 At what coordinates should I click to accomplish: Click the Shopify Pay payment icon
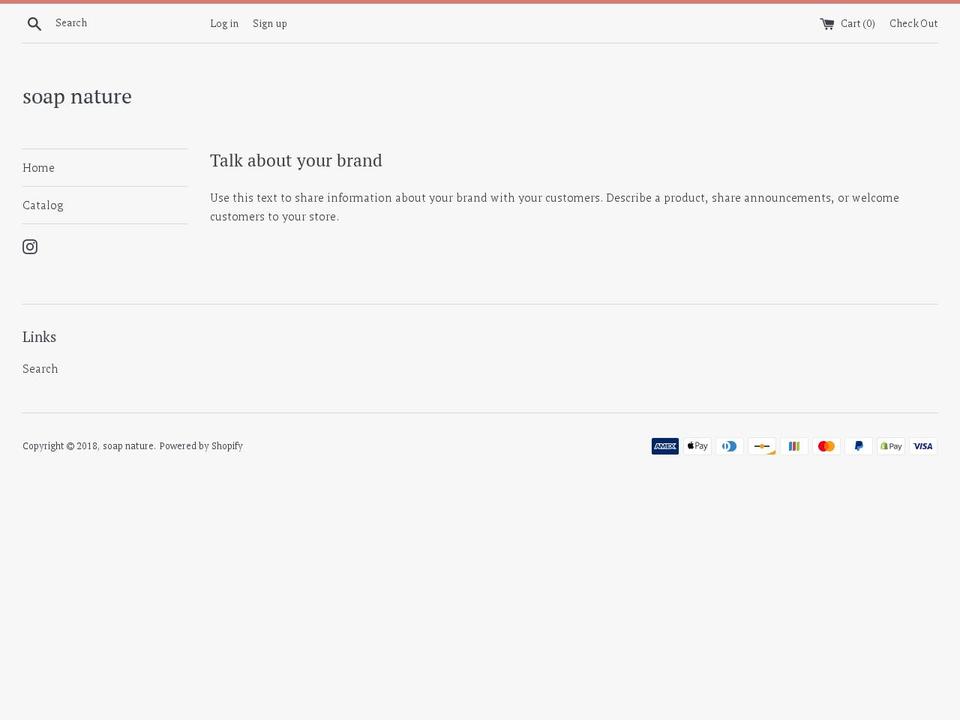click(891, 446)
